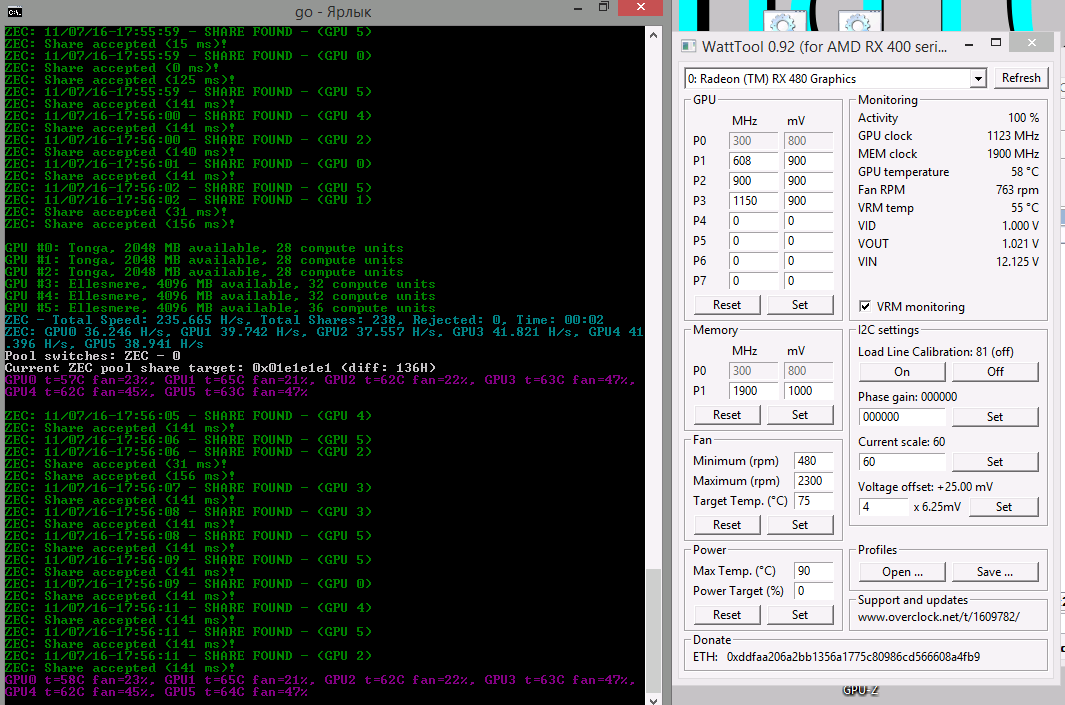Click Set in the Power section
The height and width of the screenshot is (705, 1065).
click(800, 615)
